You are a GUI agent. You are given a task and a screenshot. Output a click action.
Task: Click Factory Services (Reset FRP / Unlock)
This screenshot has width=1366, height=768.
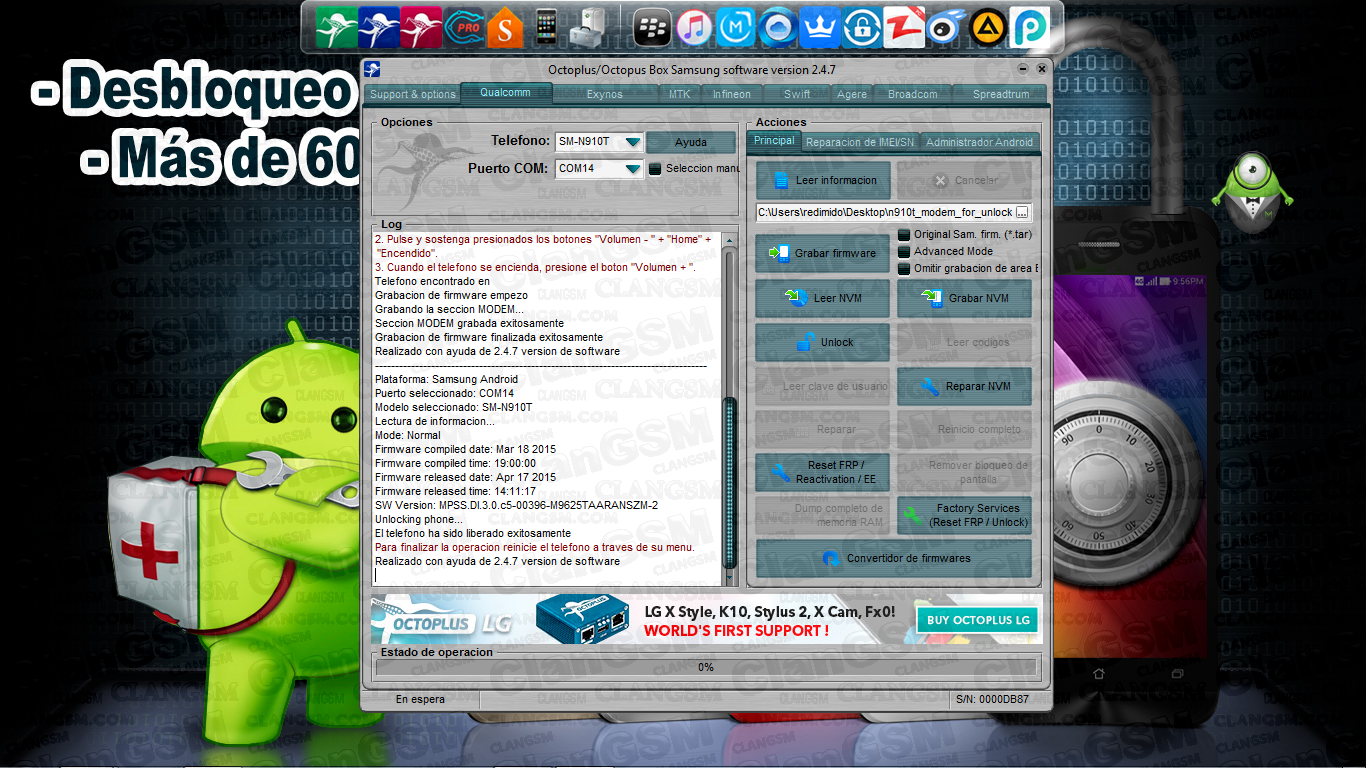pyautogui.click(x=964, y=515)
